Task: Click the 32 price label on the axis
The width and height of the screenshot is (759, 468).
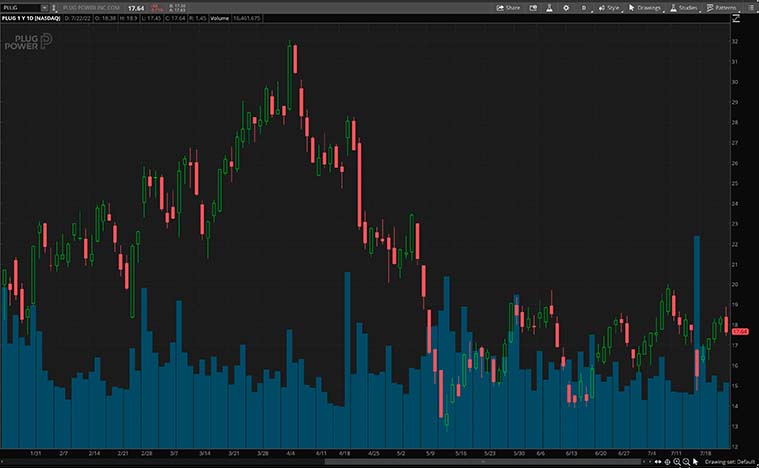Action: [735, 42]
